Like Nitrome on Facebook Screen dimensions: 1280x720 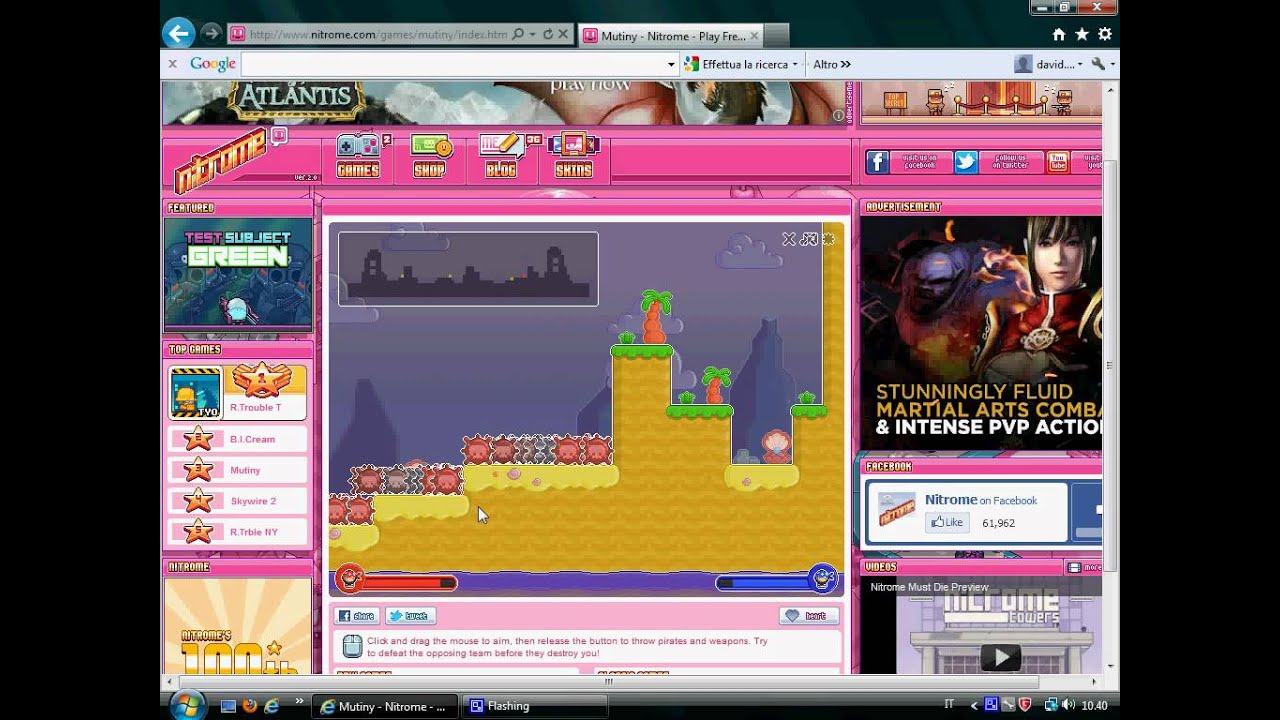(947, 522)
